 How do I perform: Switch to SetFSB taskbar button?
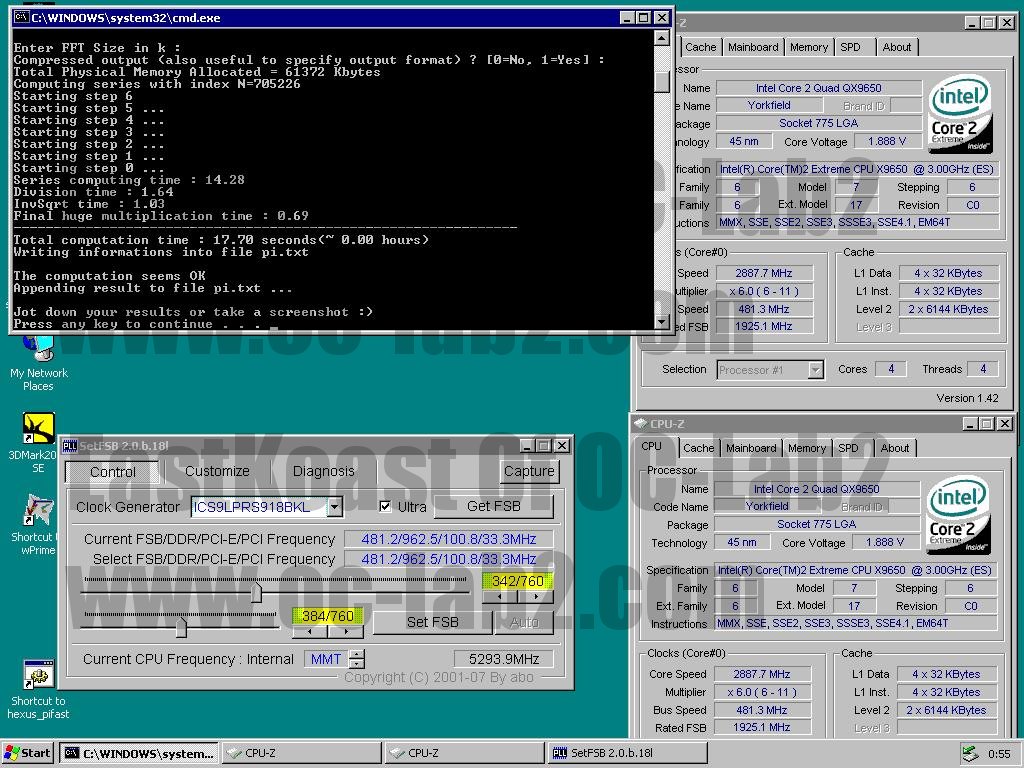pyautogui.click(x=628, y=753)
